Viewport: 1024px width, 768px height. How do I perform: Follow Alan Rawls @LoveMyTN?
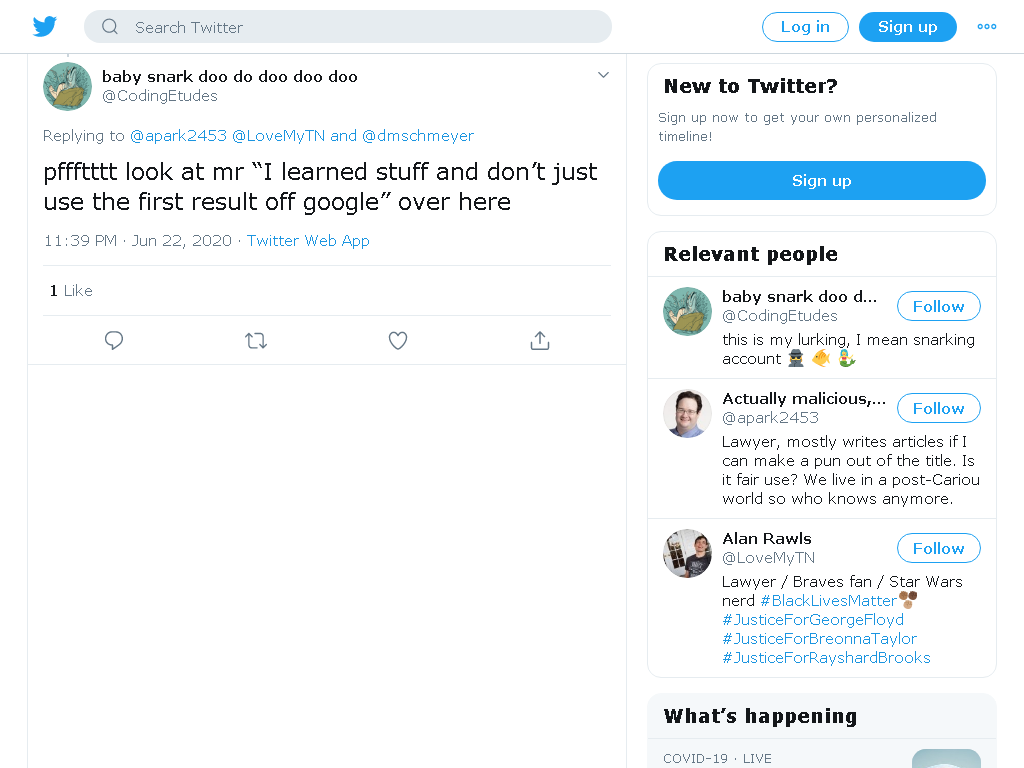[938, 549]
